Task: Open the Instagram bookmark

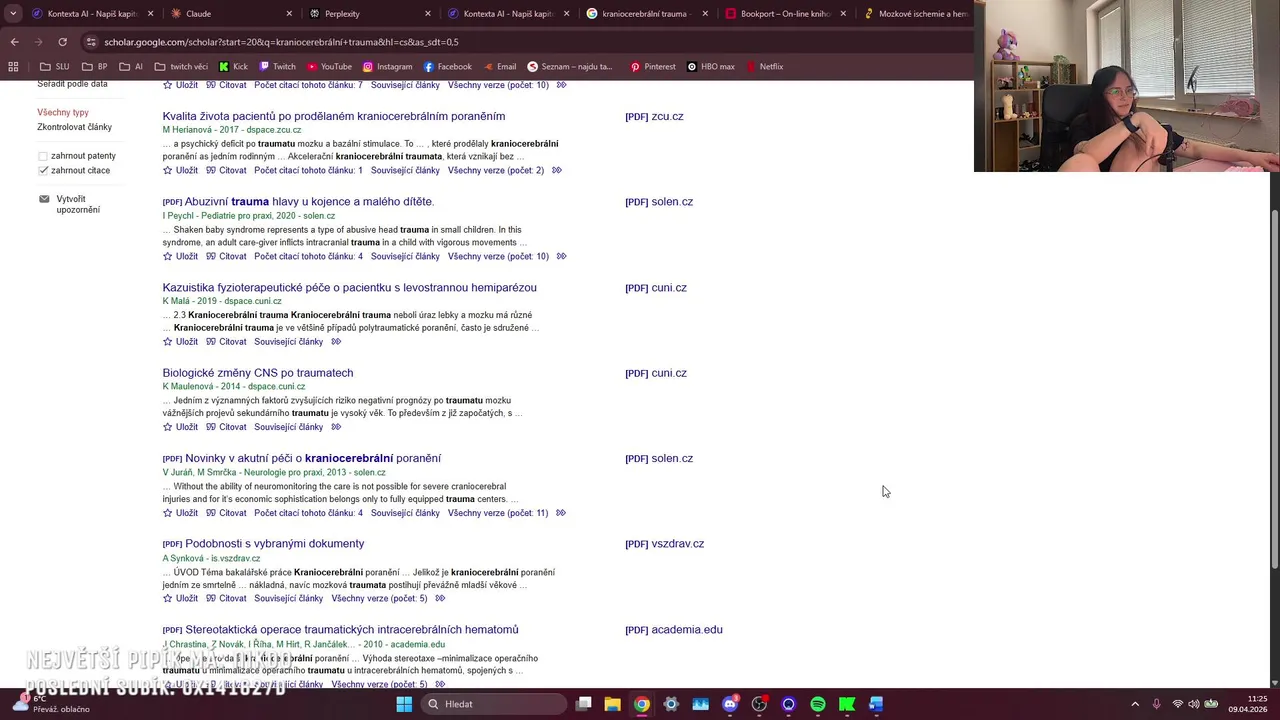Action: point(387,67)
